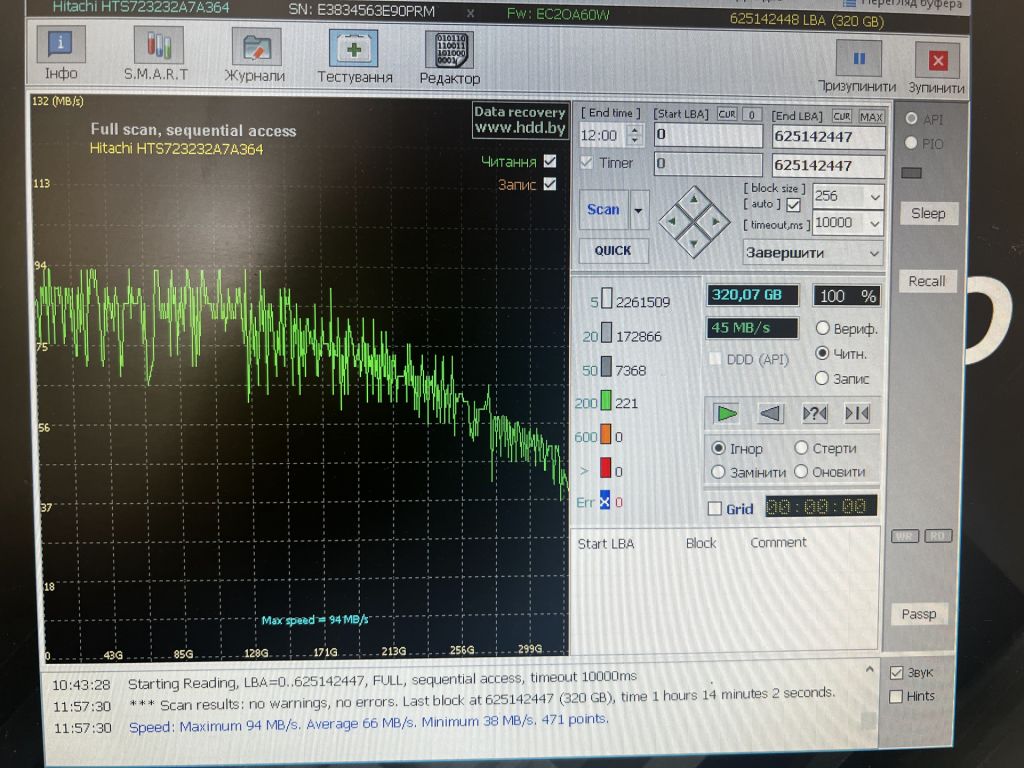
Task: Click the MAX button beside End LBA
Action: point(871,117)
